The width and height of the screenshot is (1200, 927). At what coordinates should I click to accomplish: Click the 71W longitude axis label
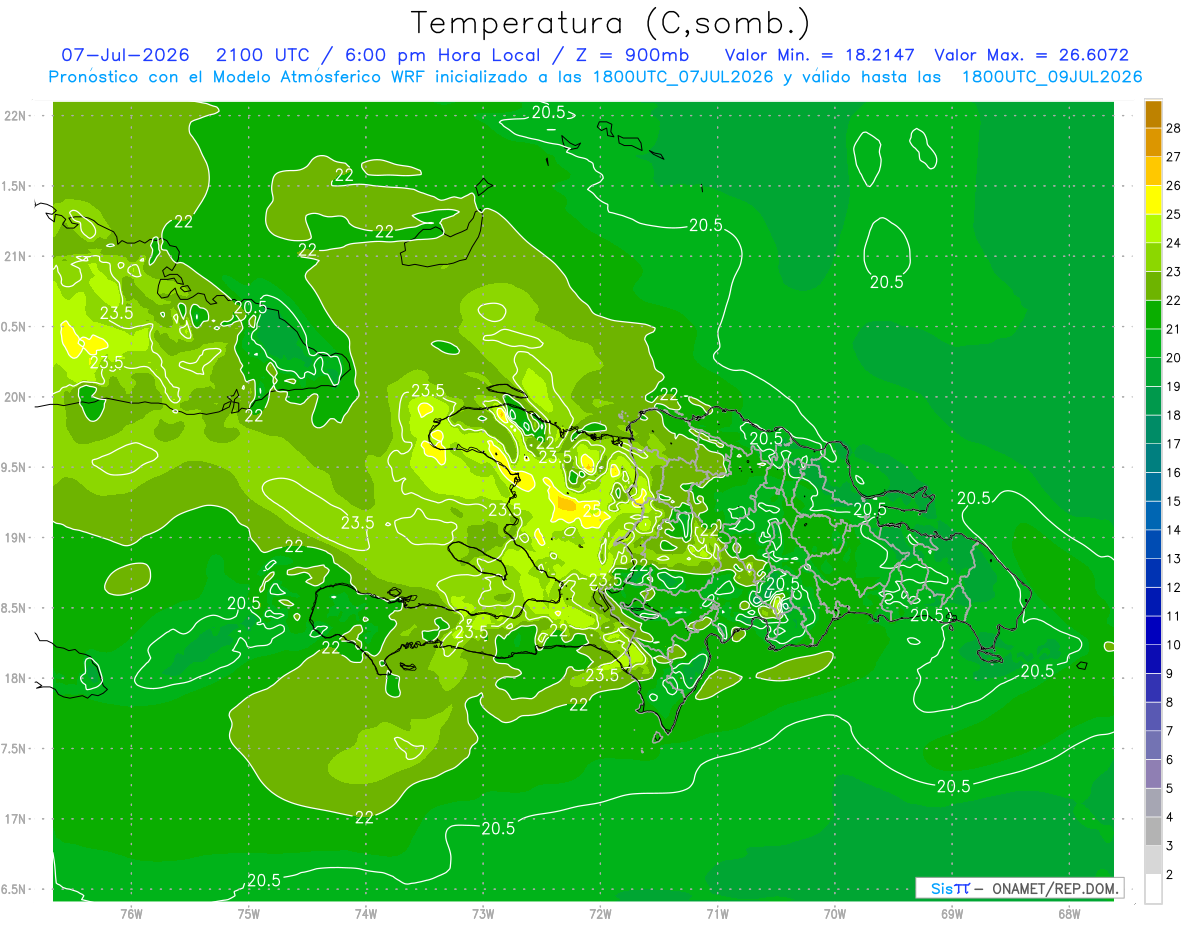[717, 914]
